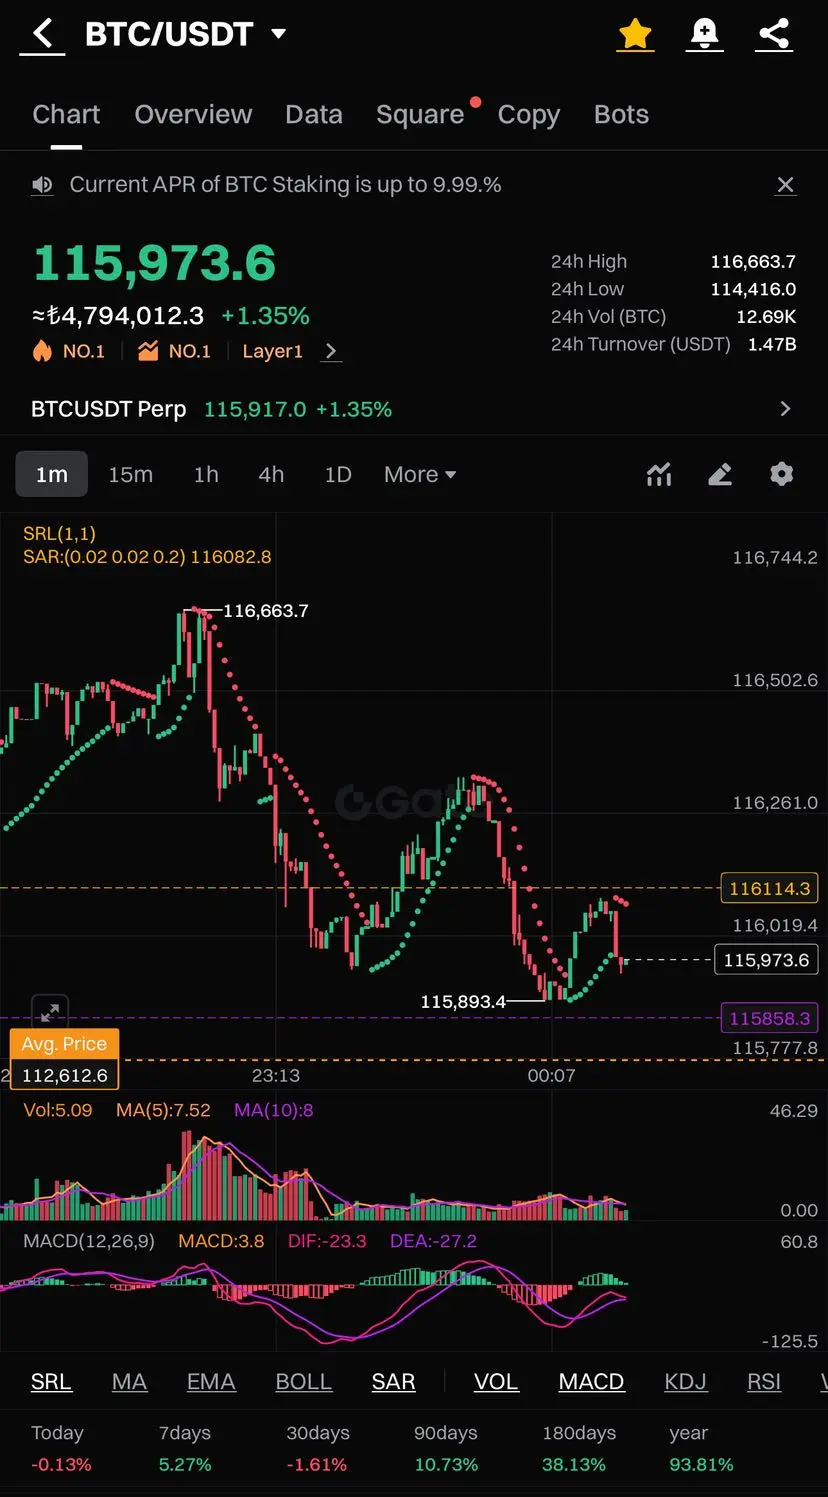Tap the Avg. Price label
This screenshot has width=828, height=1497.
64,1044
